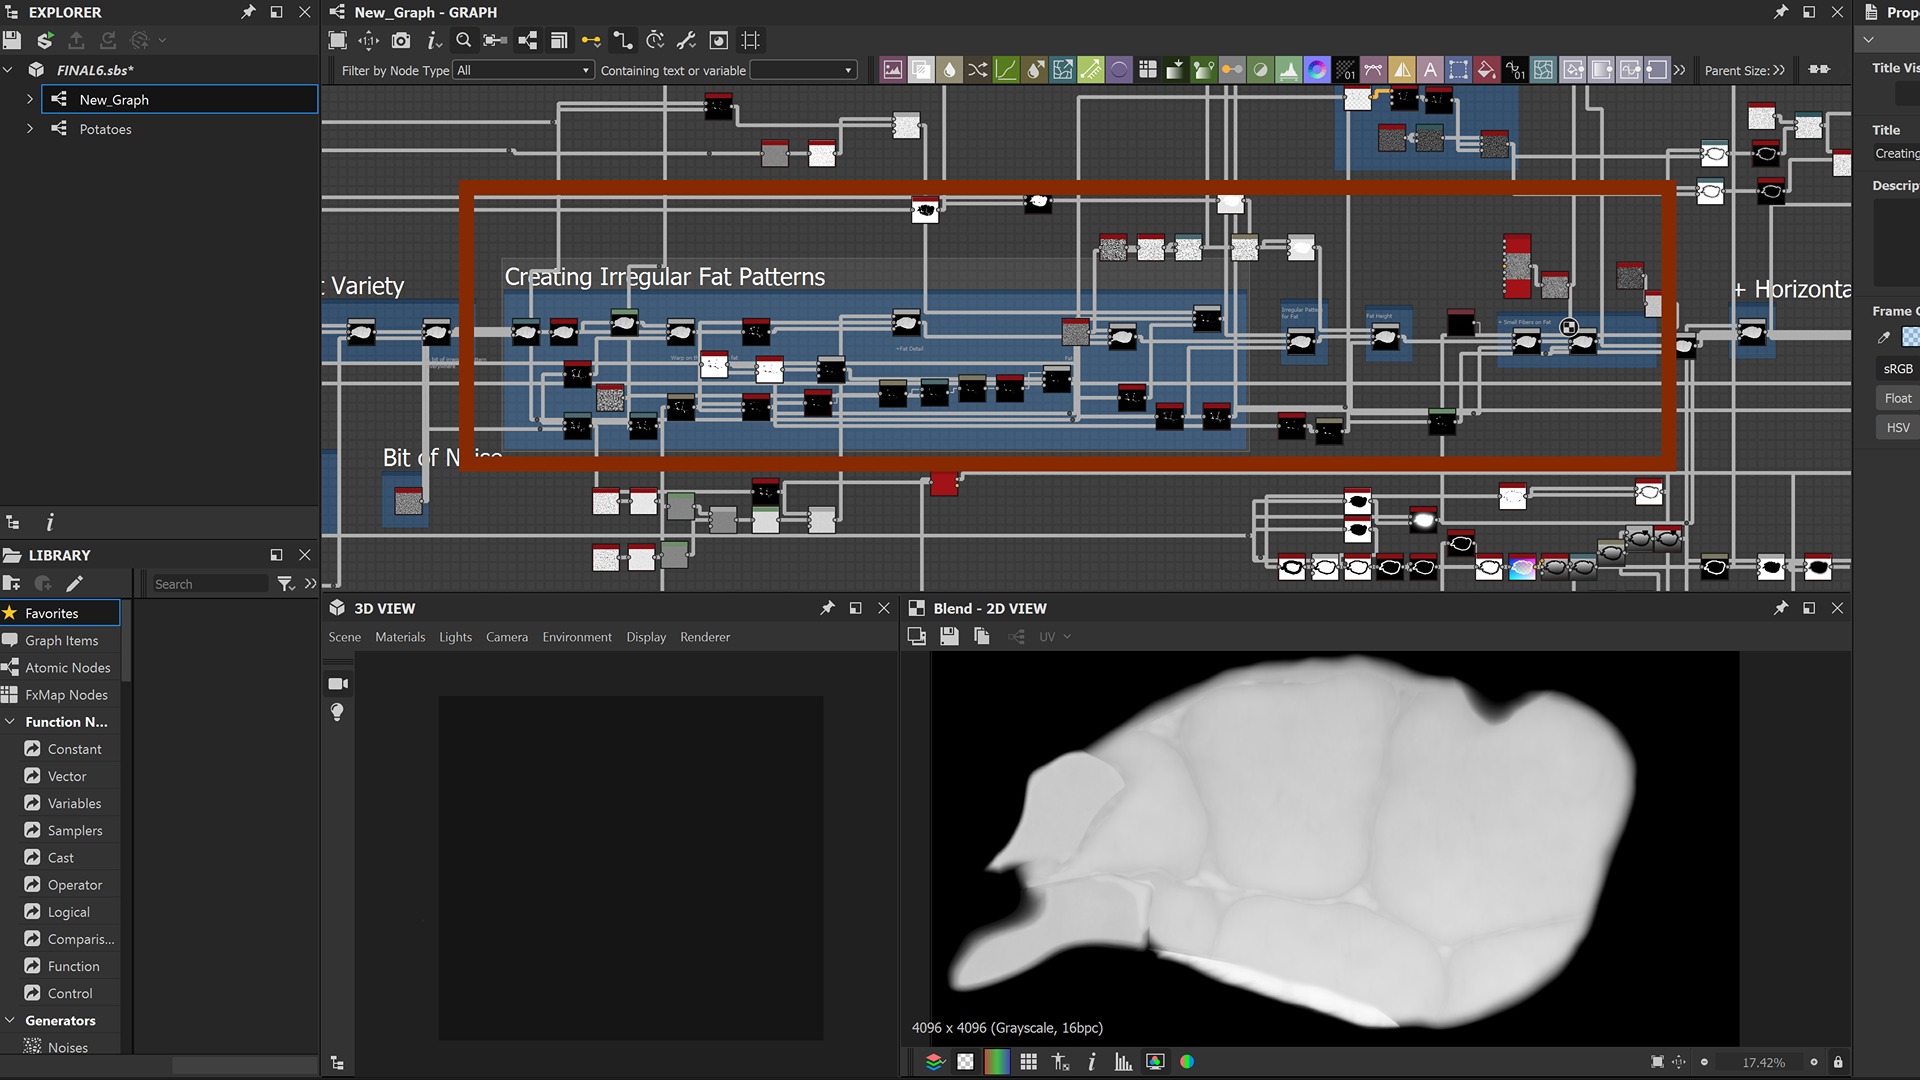Show histogram in the 2D view toolbar
This screenshot has height=1080, width=1920.
point(1123,1062)
